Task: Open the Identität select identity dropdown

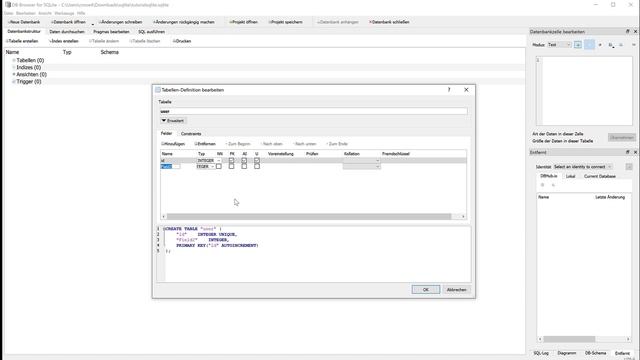Action: [x=583, y=167]
